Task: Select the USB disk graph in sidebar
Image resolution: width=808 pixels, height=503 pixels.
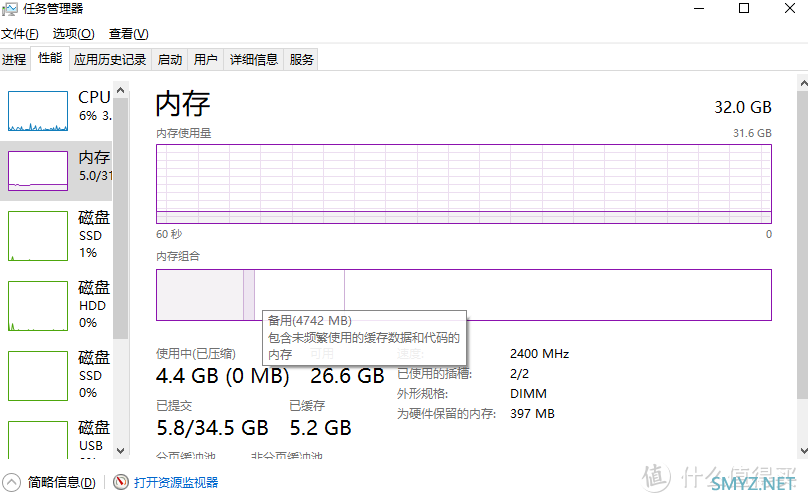Action: click(x=37, y=440)
